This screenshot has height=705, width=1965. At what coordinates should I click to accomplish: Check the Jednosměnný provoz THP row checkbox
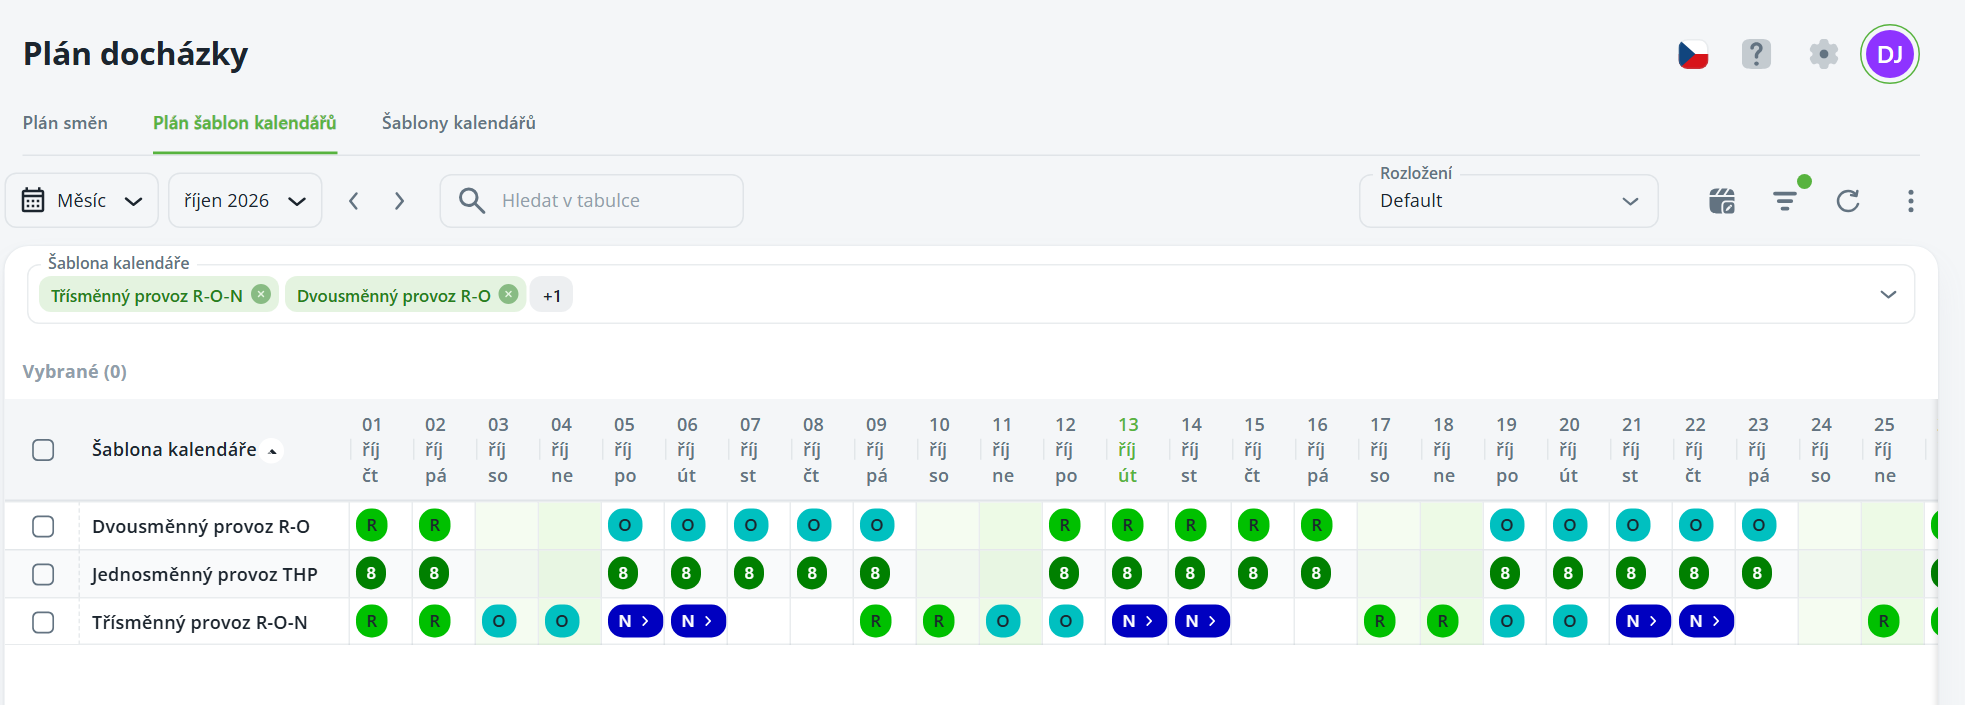tap(43, 574)
